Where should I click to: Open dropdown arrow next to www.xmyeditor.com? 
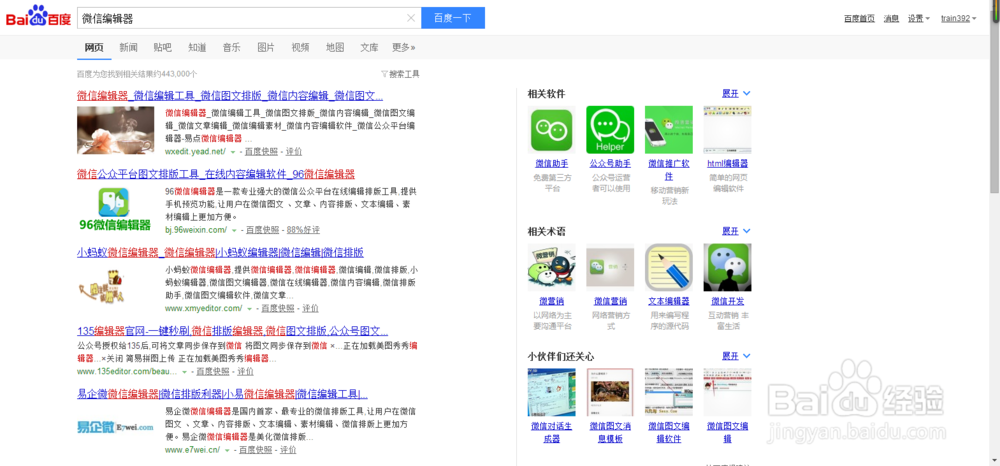pos(249,309)
